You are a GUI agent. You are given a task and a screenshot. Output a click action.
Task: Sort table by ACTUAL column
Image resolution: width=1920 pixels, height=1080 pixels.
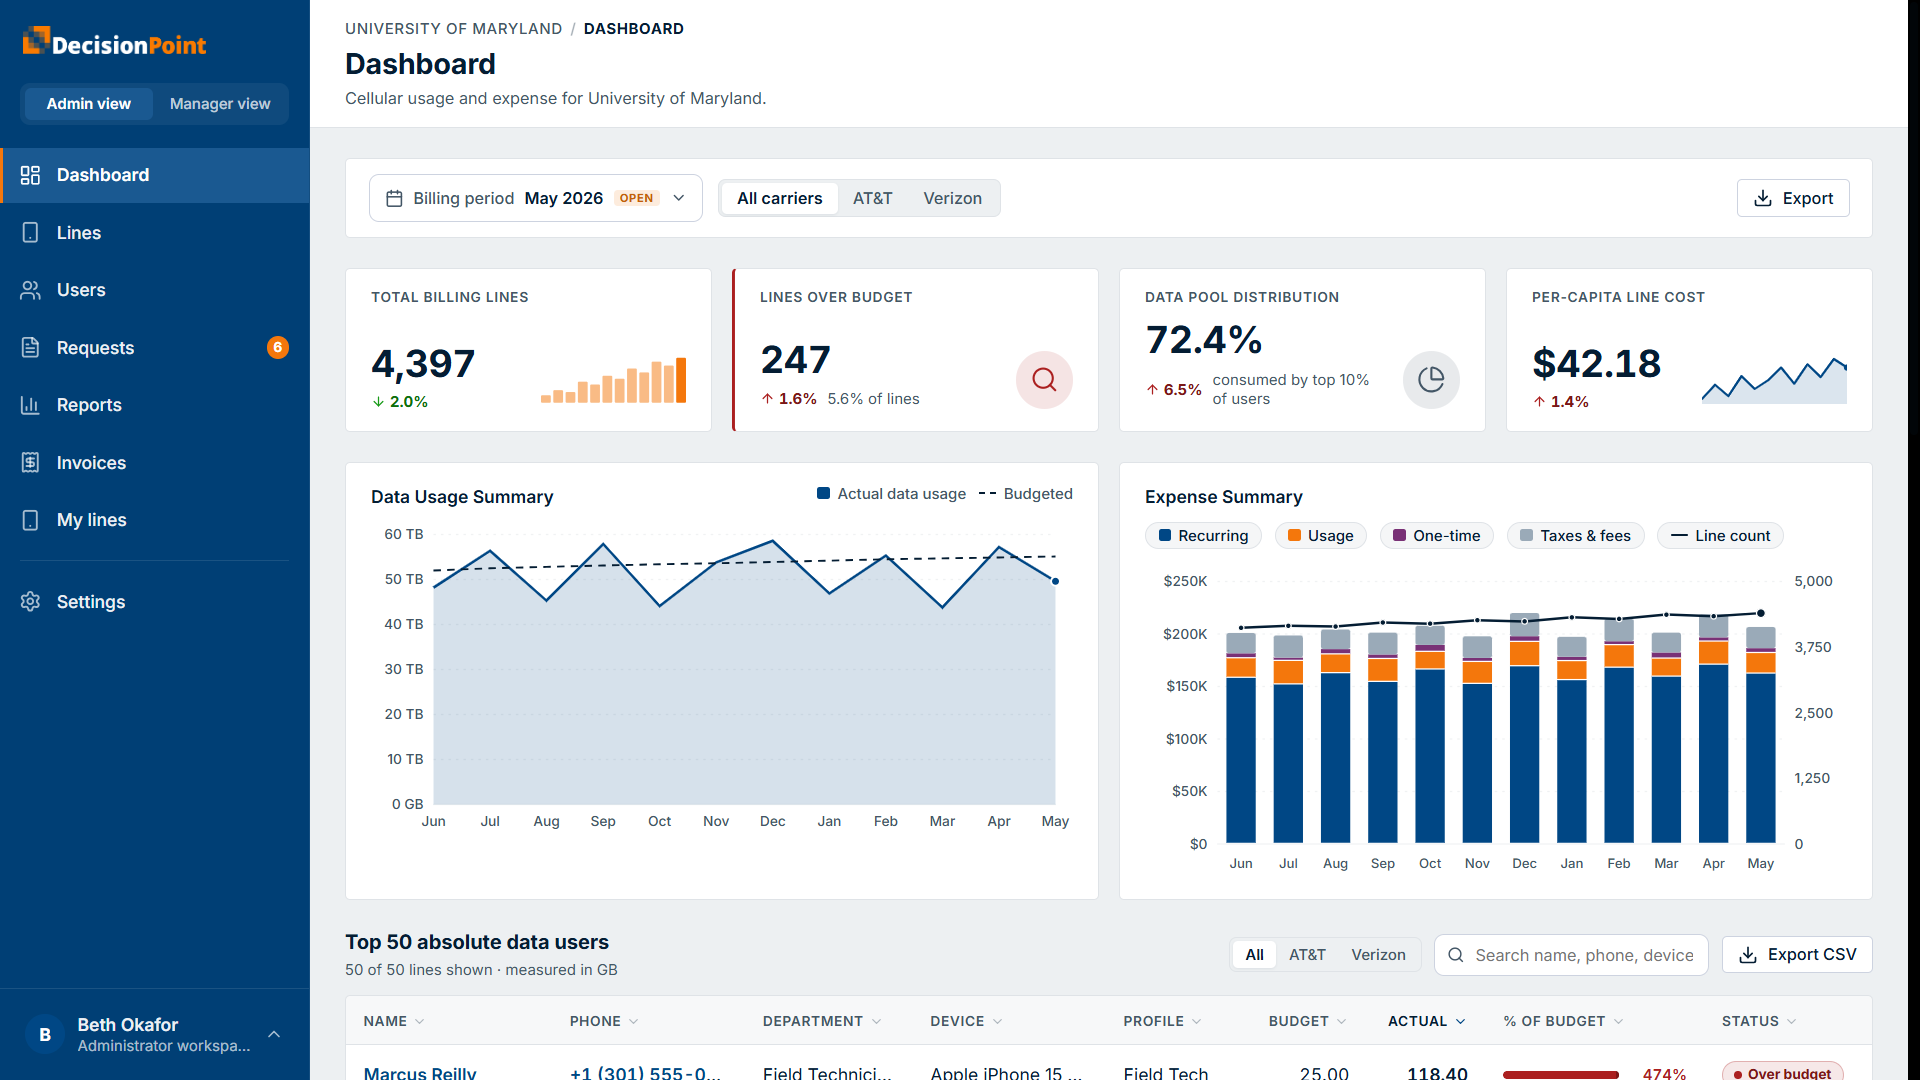tap(1427, 1021)
